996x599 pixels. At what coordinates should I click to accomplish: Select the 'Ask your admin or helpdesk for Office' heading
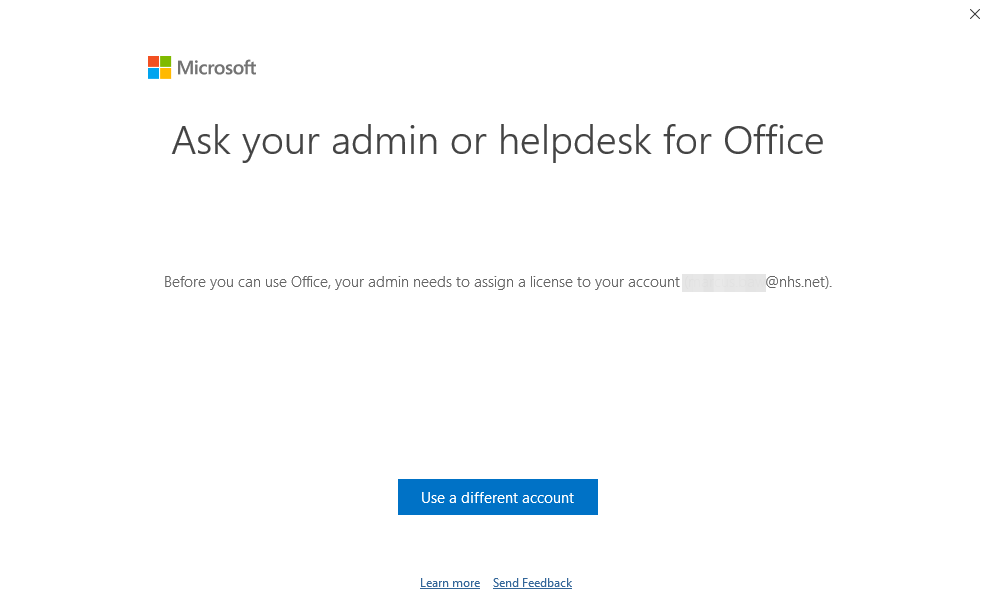point(497,140)
